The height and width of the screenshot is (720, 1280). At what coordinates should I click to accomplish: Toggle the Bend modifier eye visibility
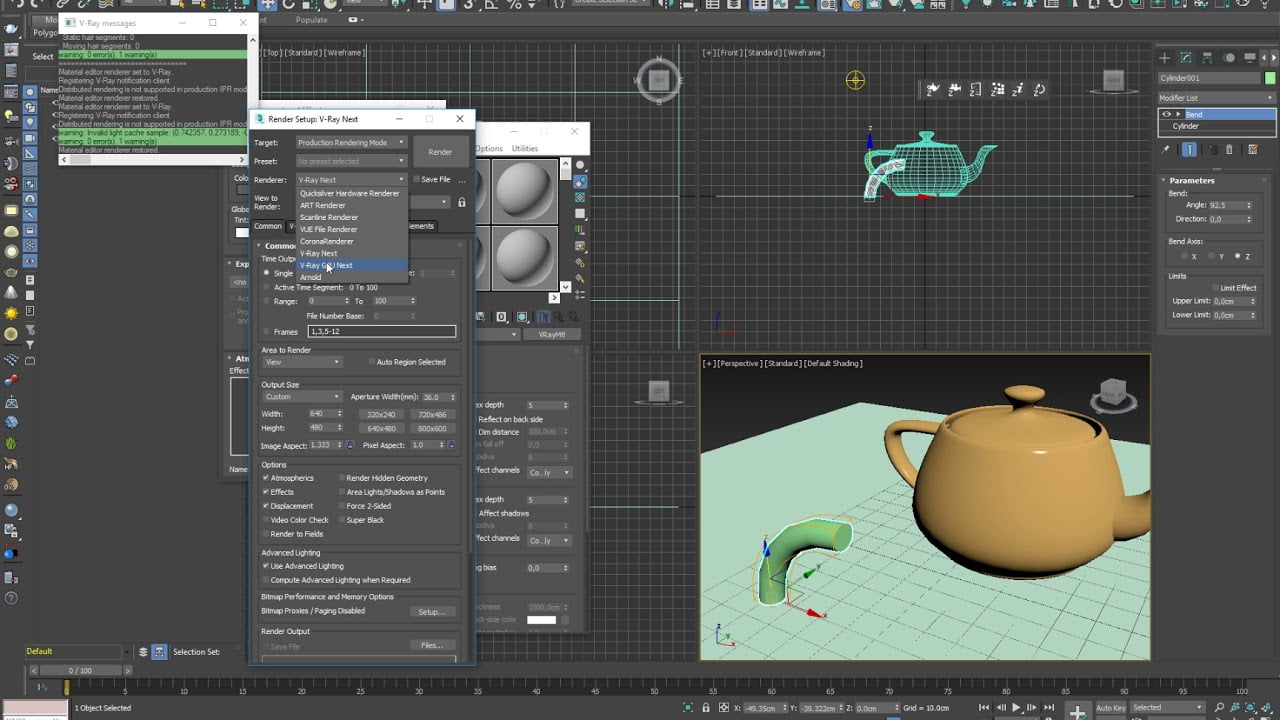click(1166, 114)
